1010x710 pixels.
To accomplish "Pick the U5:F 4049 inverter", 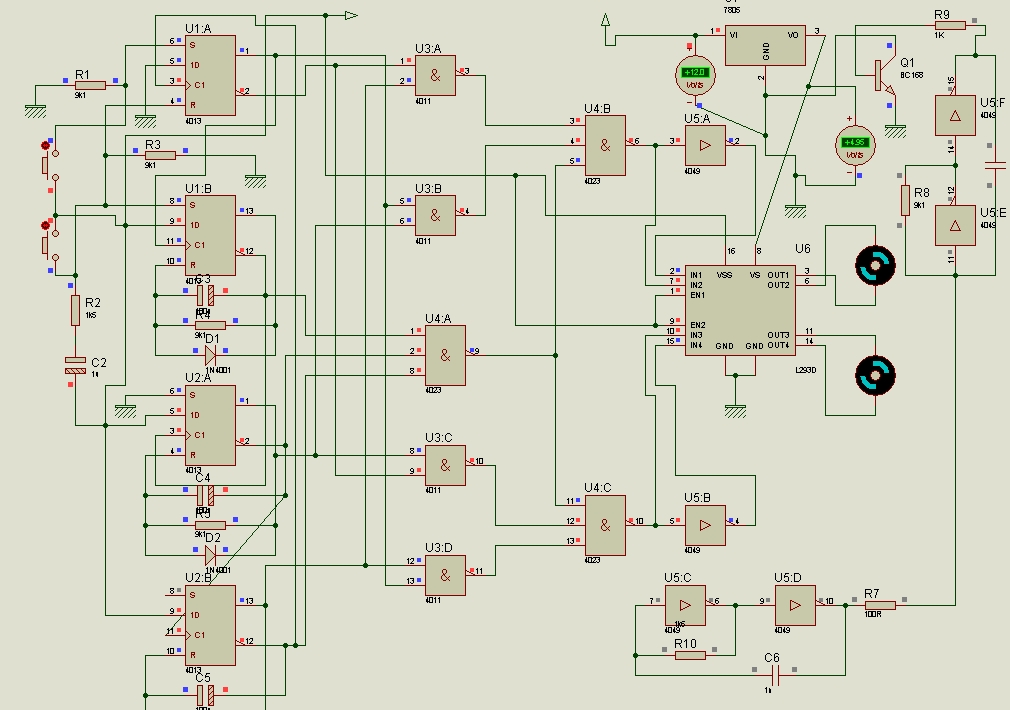I will tap(955, 115).
